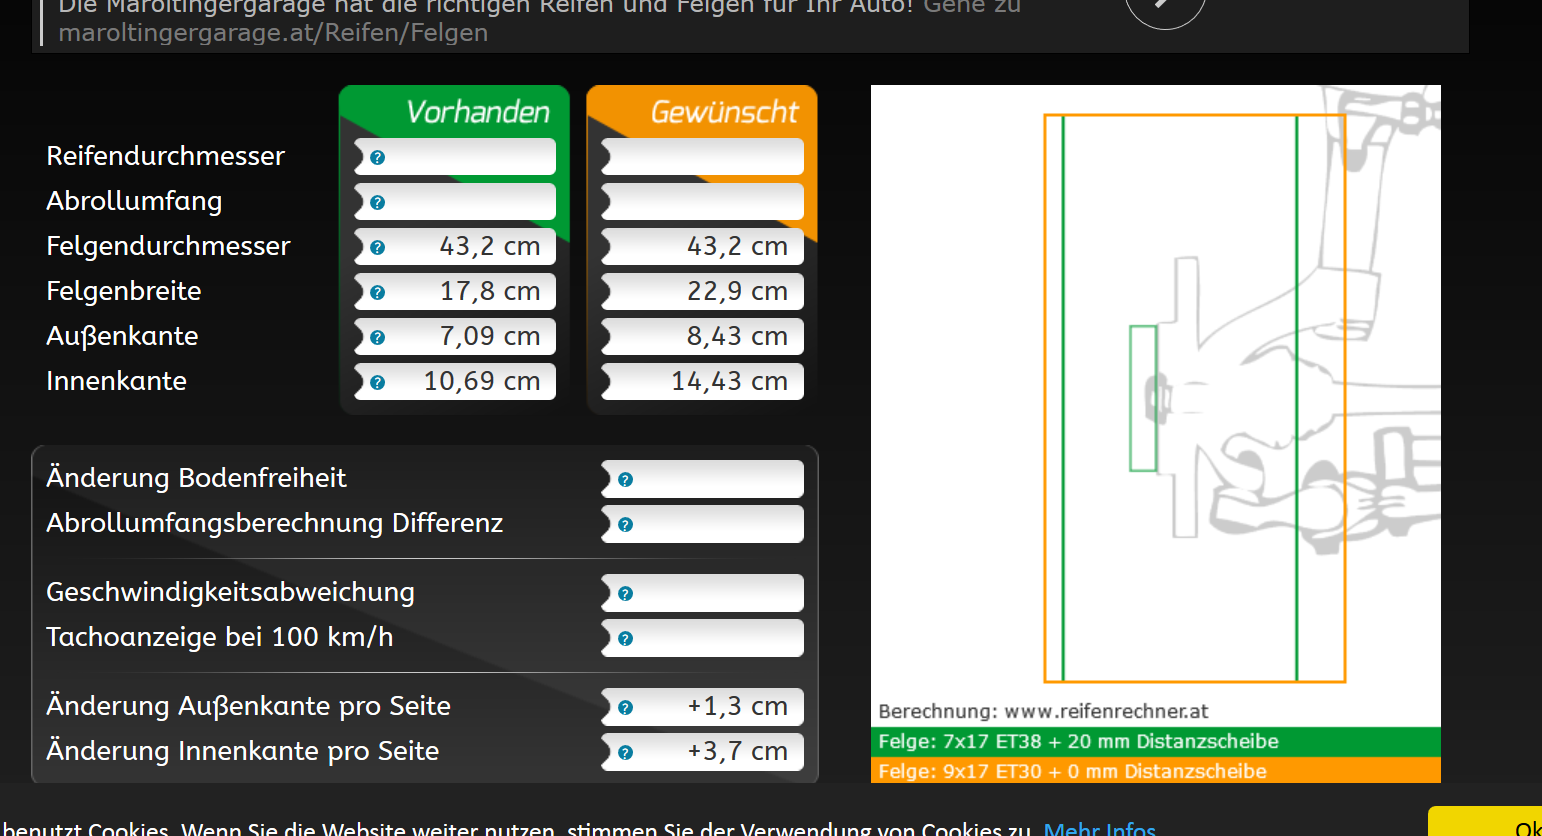The image size is (1542, 836).
Task: Click help icon for Abrollumfangsberechnung Differenz
Action: tap(625, 524)
